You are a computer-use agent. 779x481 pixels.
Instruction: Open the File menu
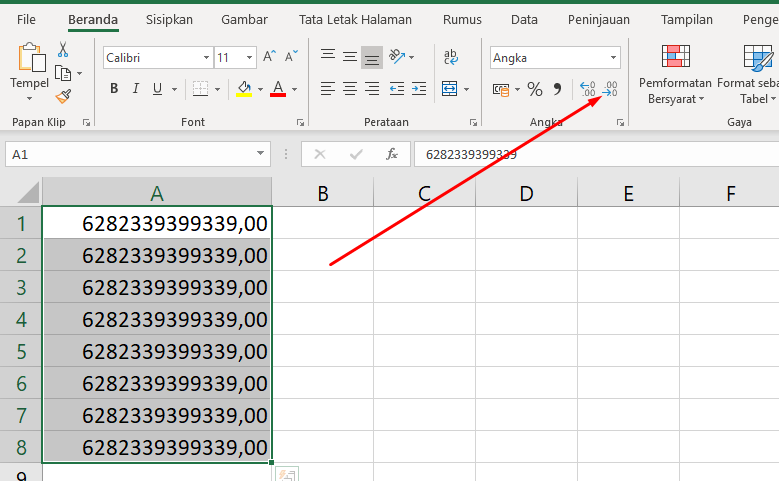tap(26, 19)
